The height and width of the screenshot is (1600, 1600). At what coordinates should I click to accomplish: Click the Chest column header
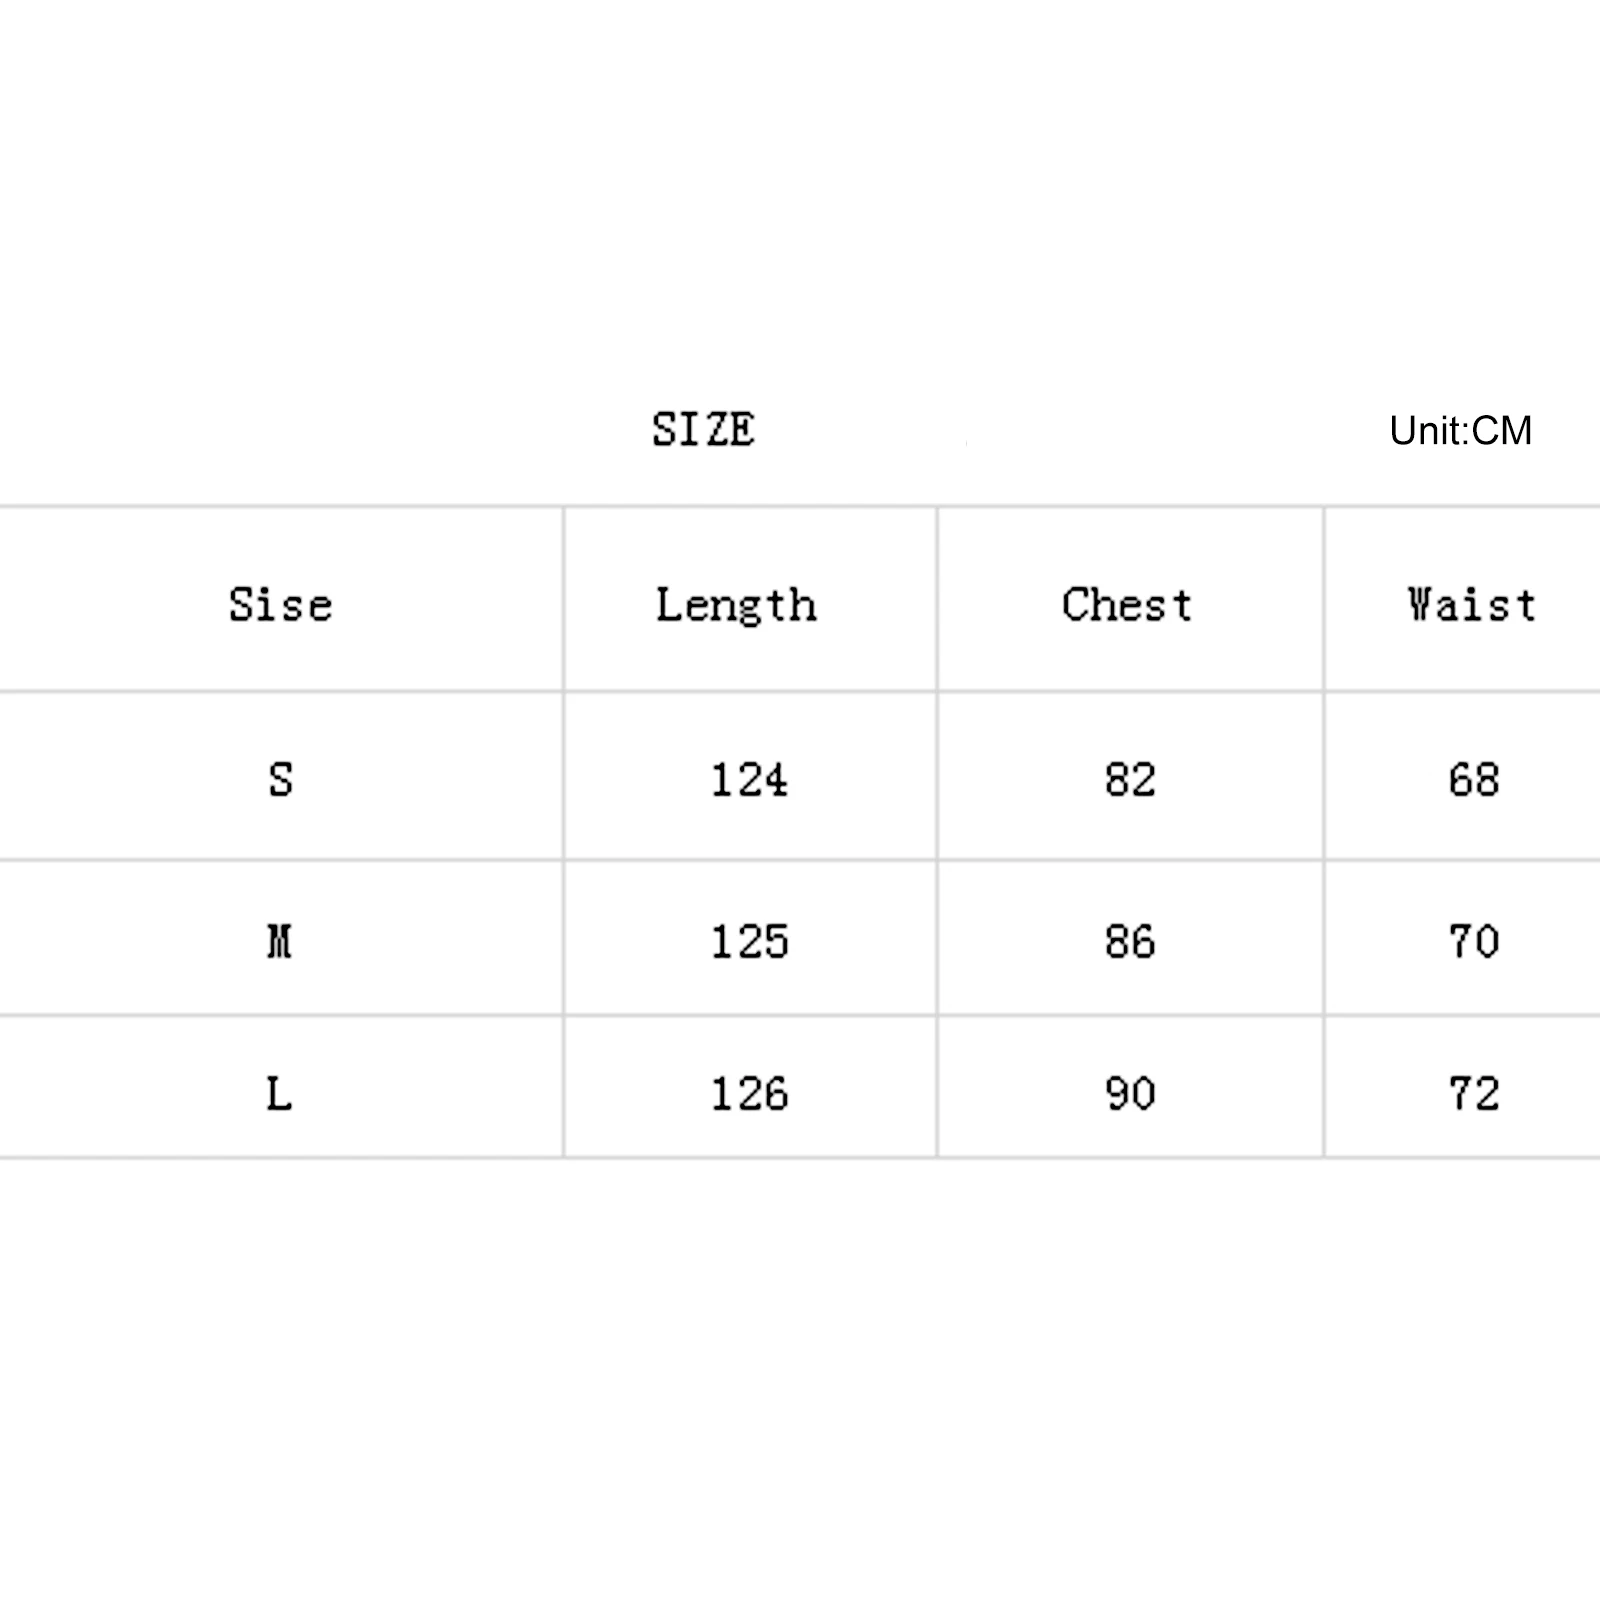(x=1127, y=605)
